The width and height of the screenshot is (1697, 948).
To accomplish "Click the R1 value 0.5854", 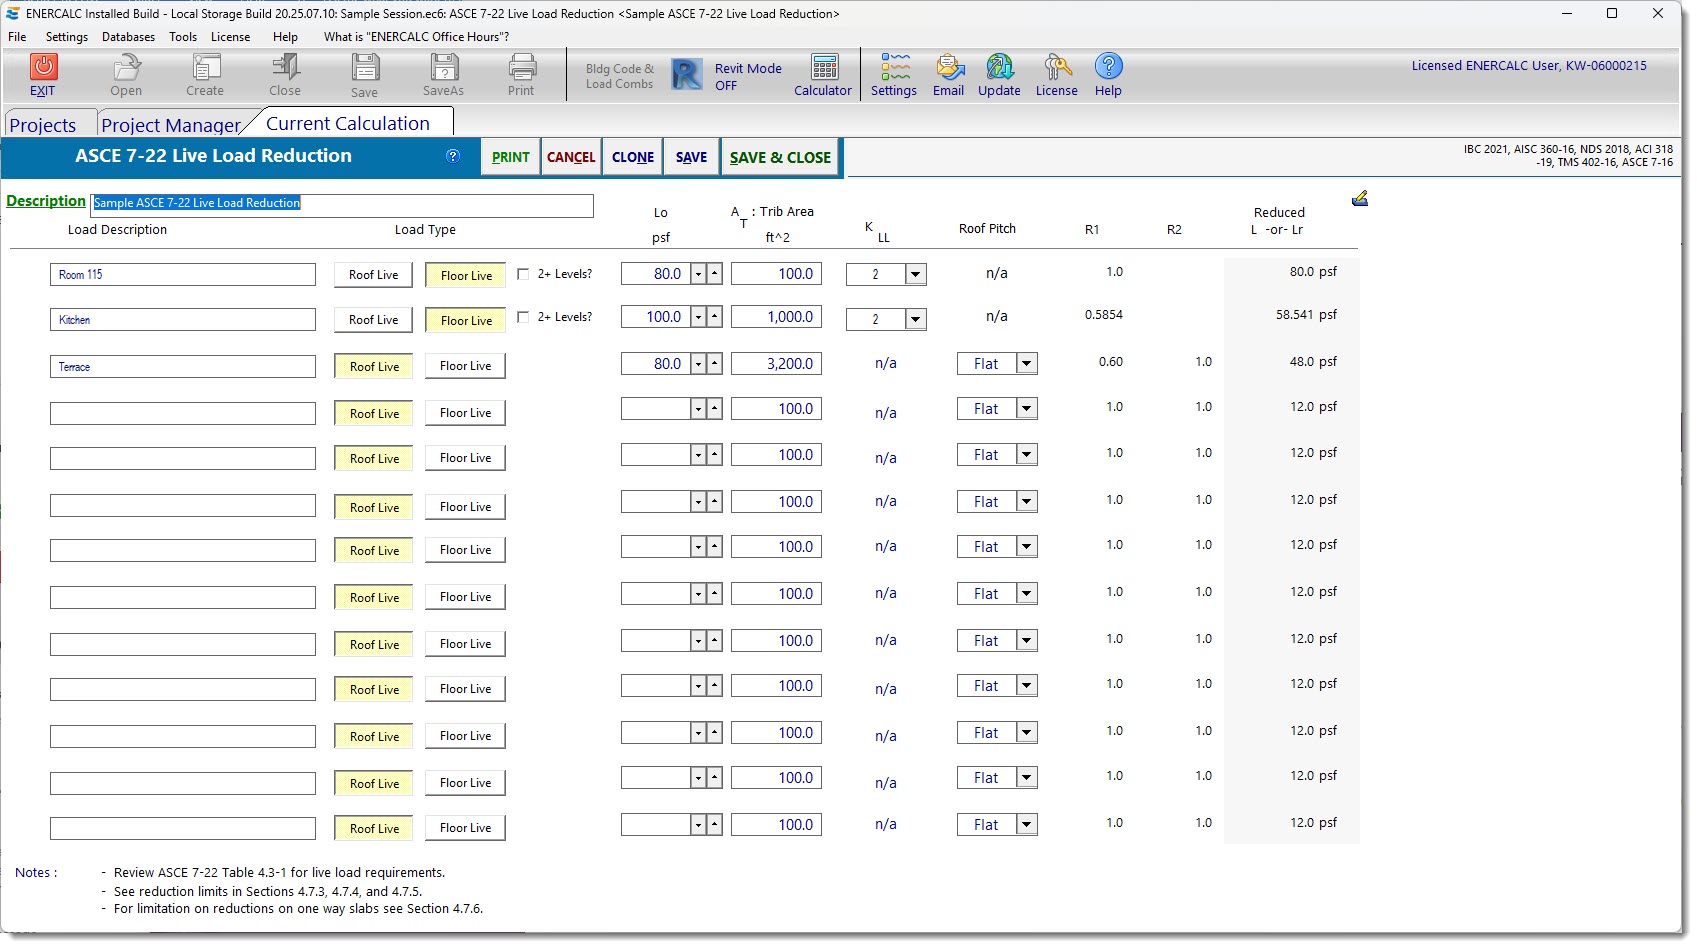I will pyautogui.click(x=1104, y=315).
